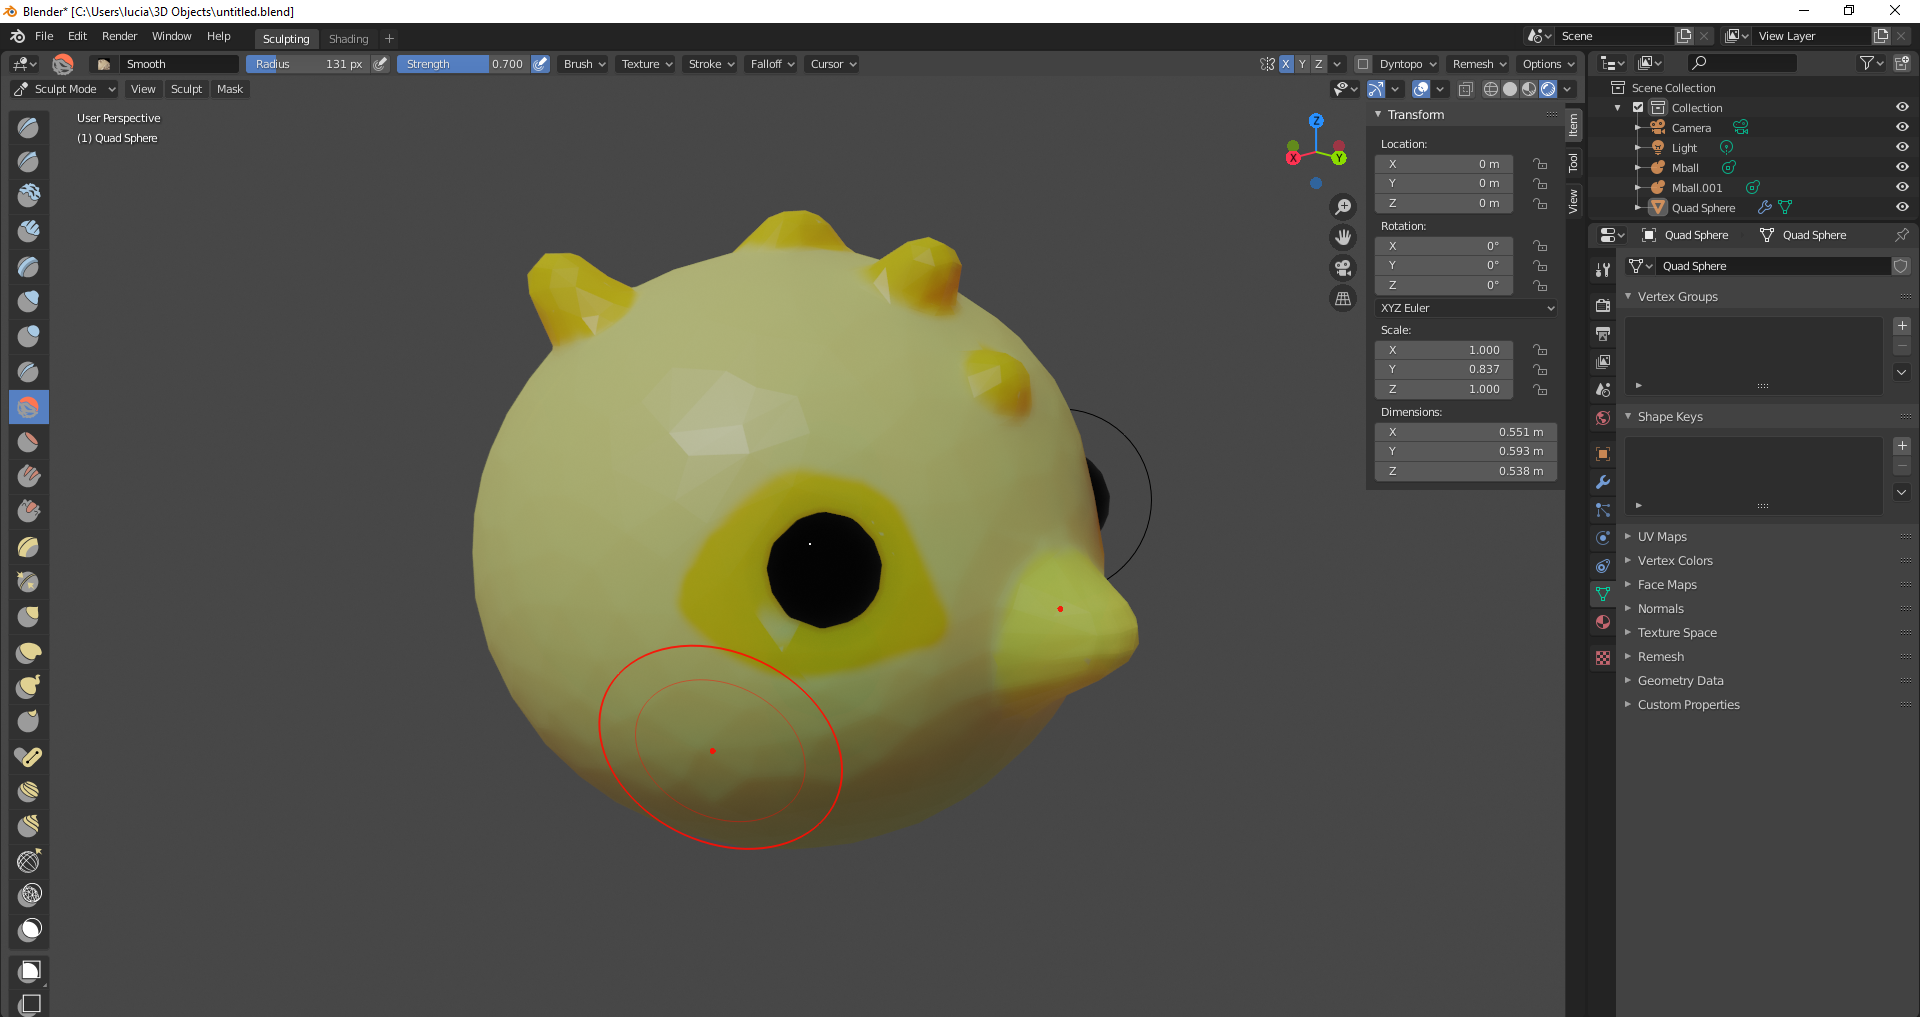Expand the Geometry Data panel
The height and width of the screenshot is (1017, 1920).
click(1680, 681)
